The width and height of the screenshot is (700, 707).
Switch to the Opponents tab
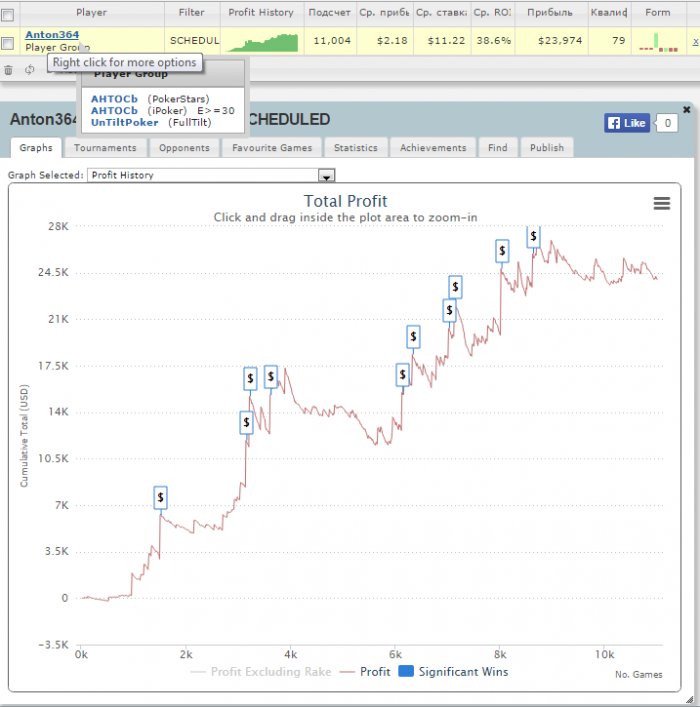[184, 148]
